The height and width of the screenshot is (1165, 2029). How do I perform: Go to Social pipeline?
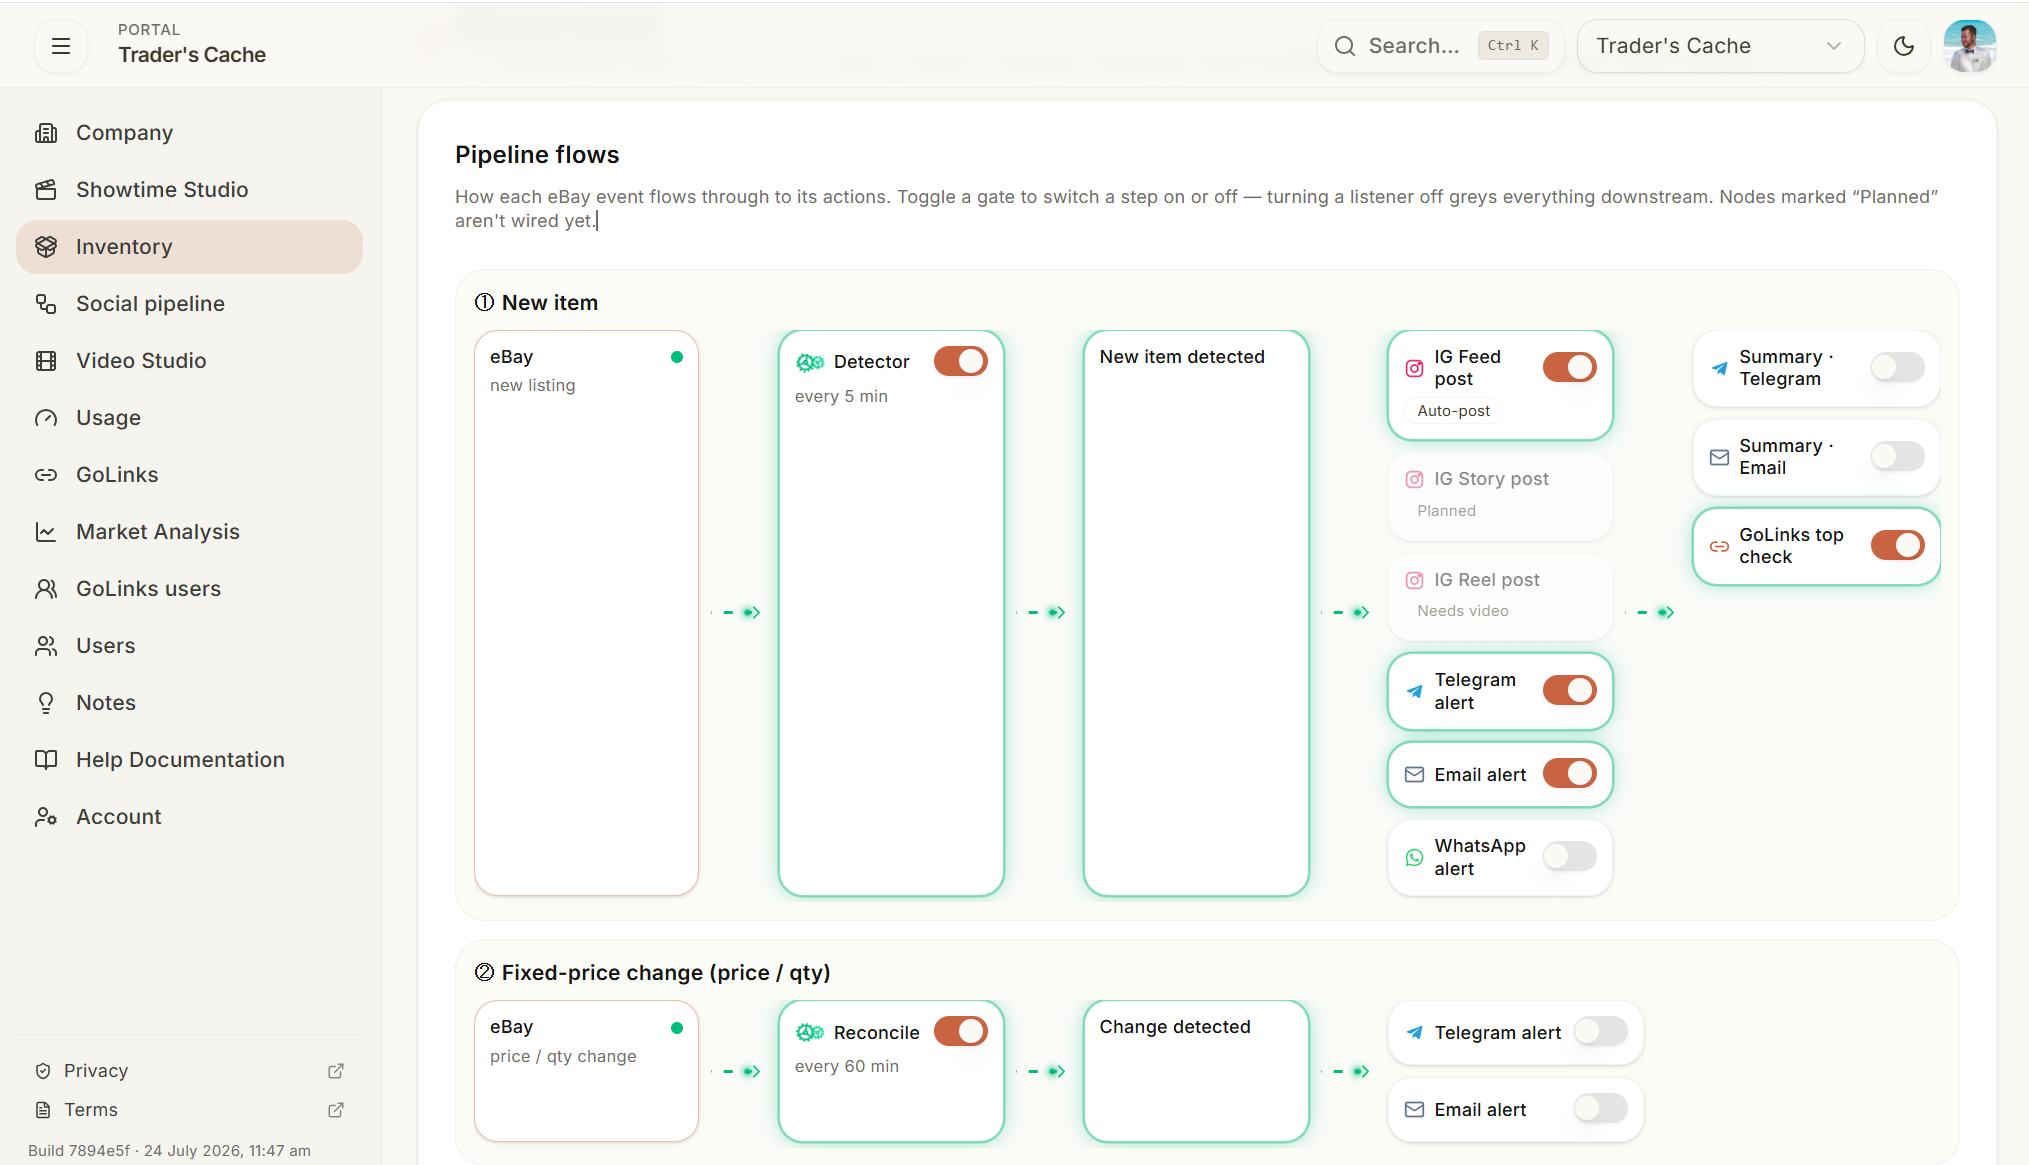(x=189, y=304)
